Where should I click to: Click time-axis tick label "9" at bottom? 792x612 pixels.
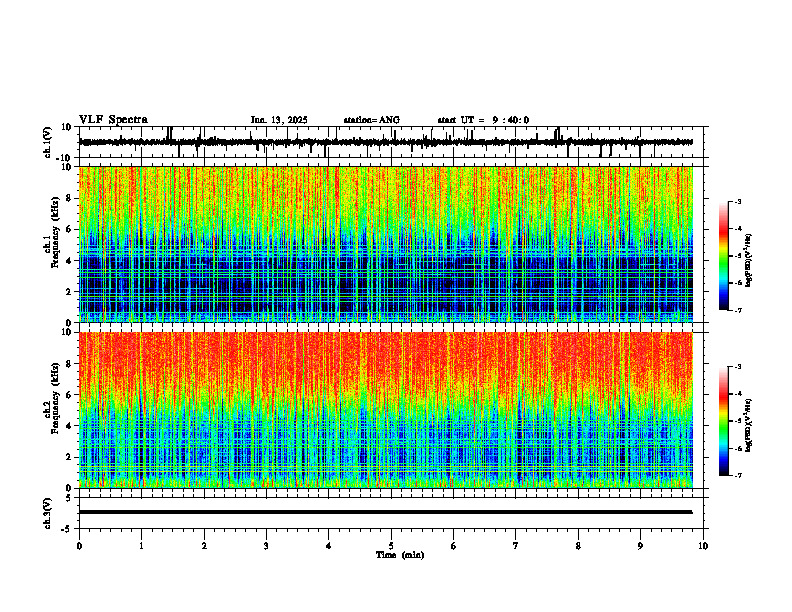click(640, 546)
